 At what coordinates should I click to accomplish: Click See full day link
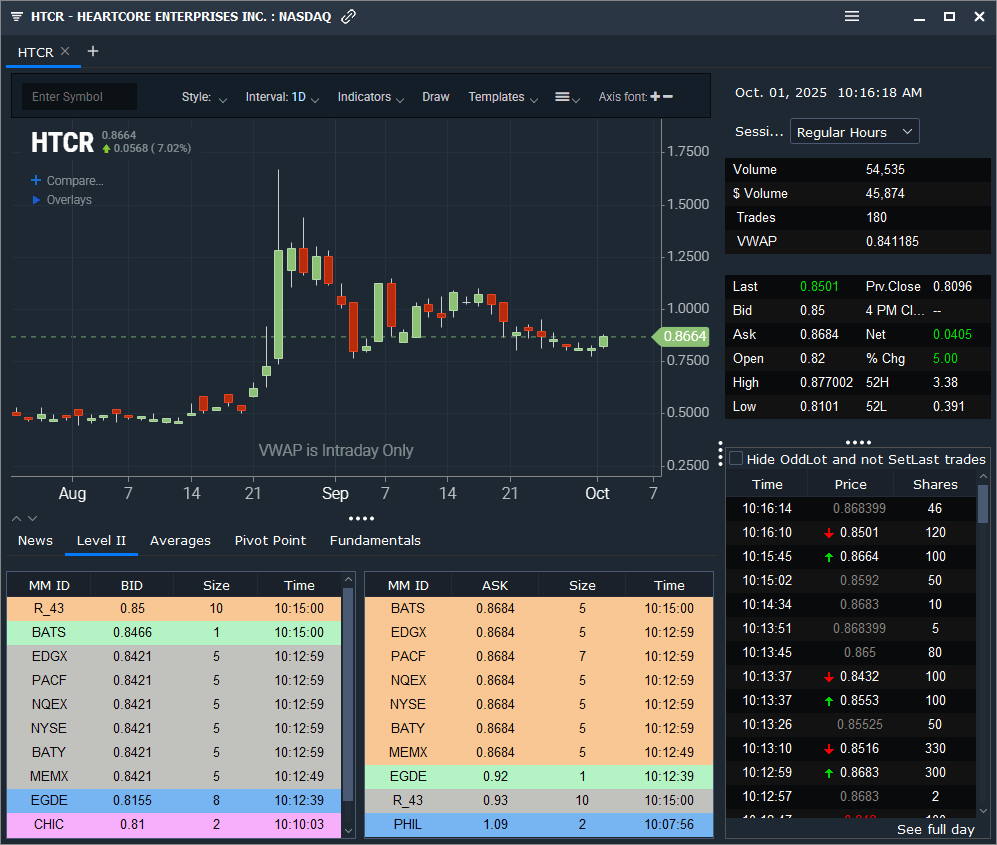point(935,829)
